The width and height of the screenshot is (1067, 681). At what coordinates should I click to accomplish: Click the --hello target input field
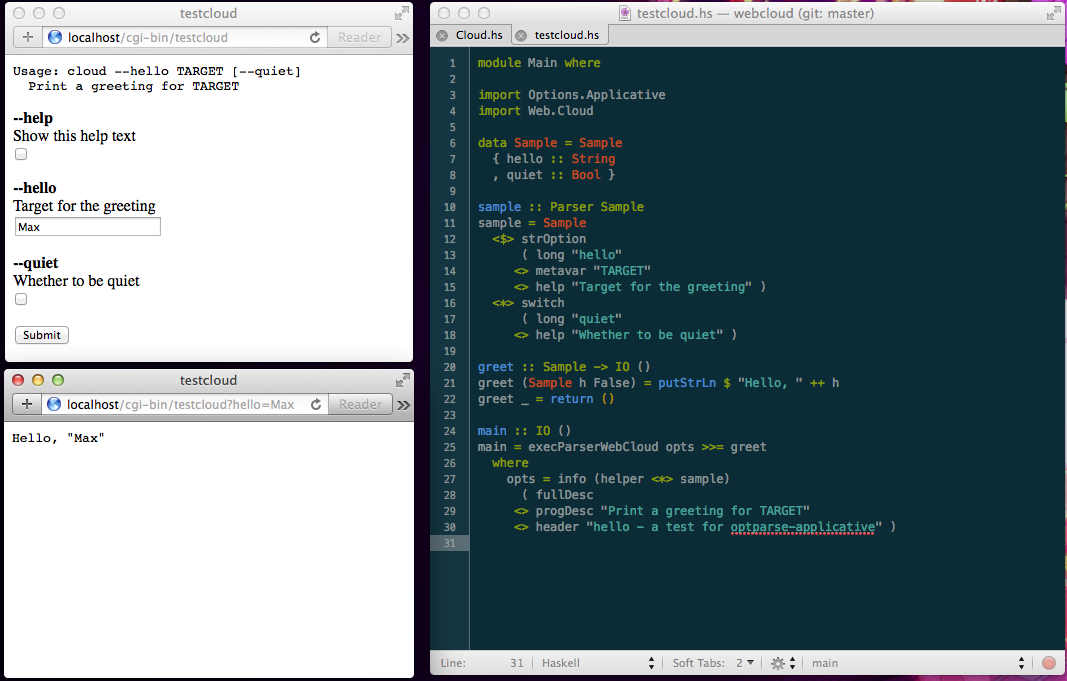(x=88, y=227)
